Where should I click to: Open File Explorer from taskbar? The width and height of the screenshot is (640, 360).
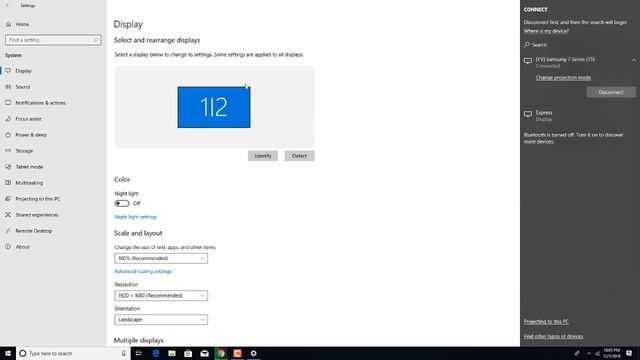click(172, 353)
